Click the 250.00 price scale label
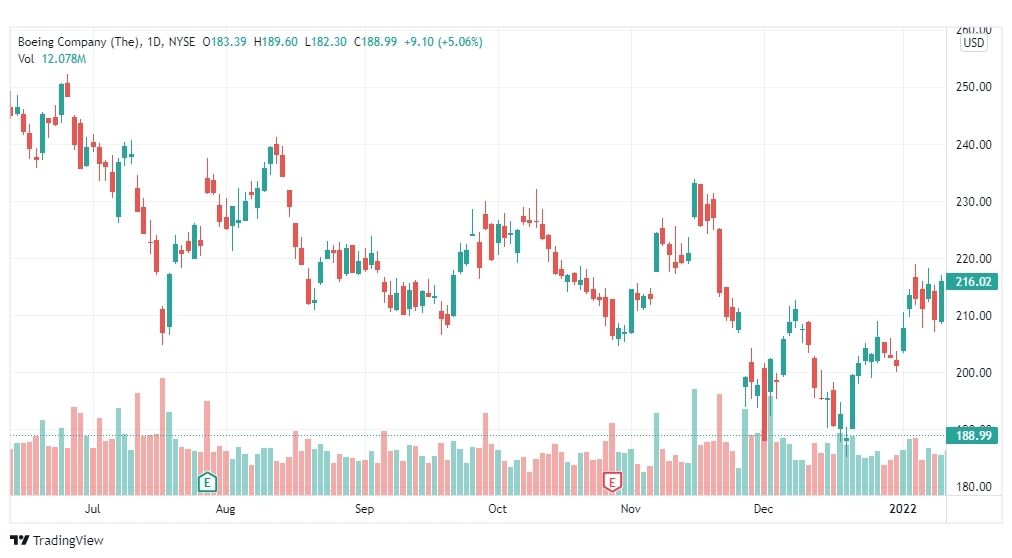The width and height of the screenshot is (1012, 558). point(973,87)
